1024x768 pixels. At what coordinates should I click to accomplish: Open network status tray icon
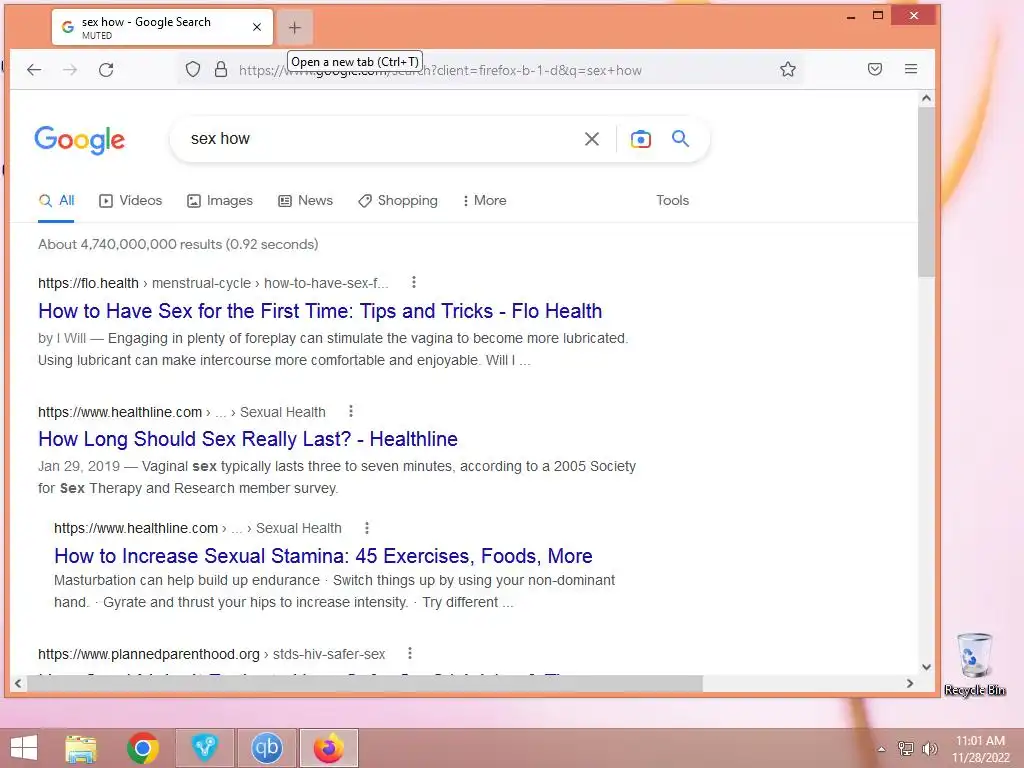pos(905,749)
